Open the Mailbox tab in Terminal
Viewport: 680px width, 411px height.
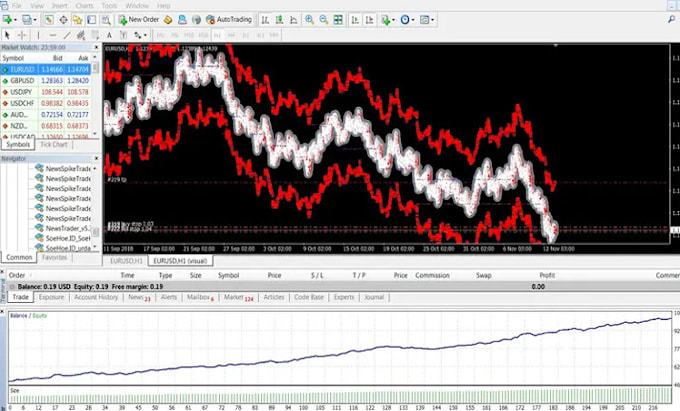tap(199, 298)
